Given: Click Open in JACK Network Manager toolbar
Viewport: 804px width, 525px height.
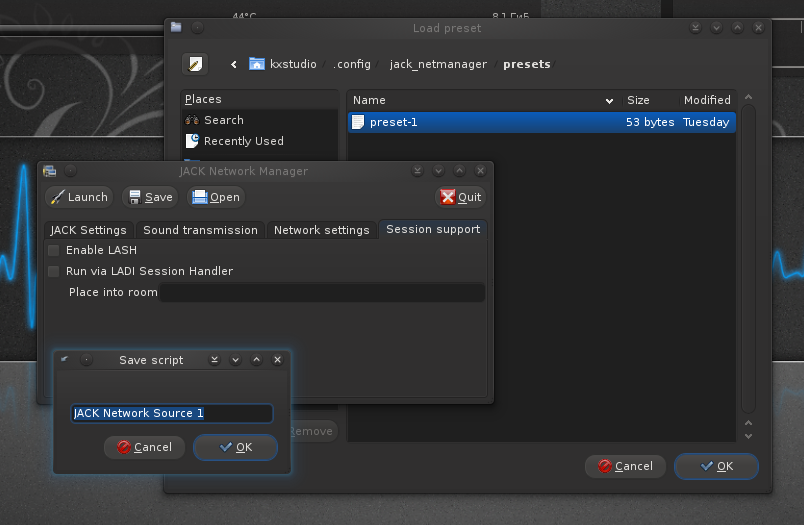Looking at the screenshot, I should tap(216, 197).
